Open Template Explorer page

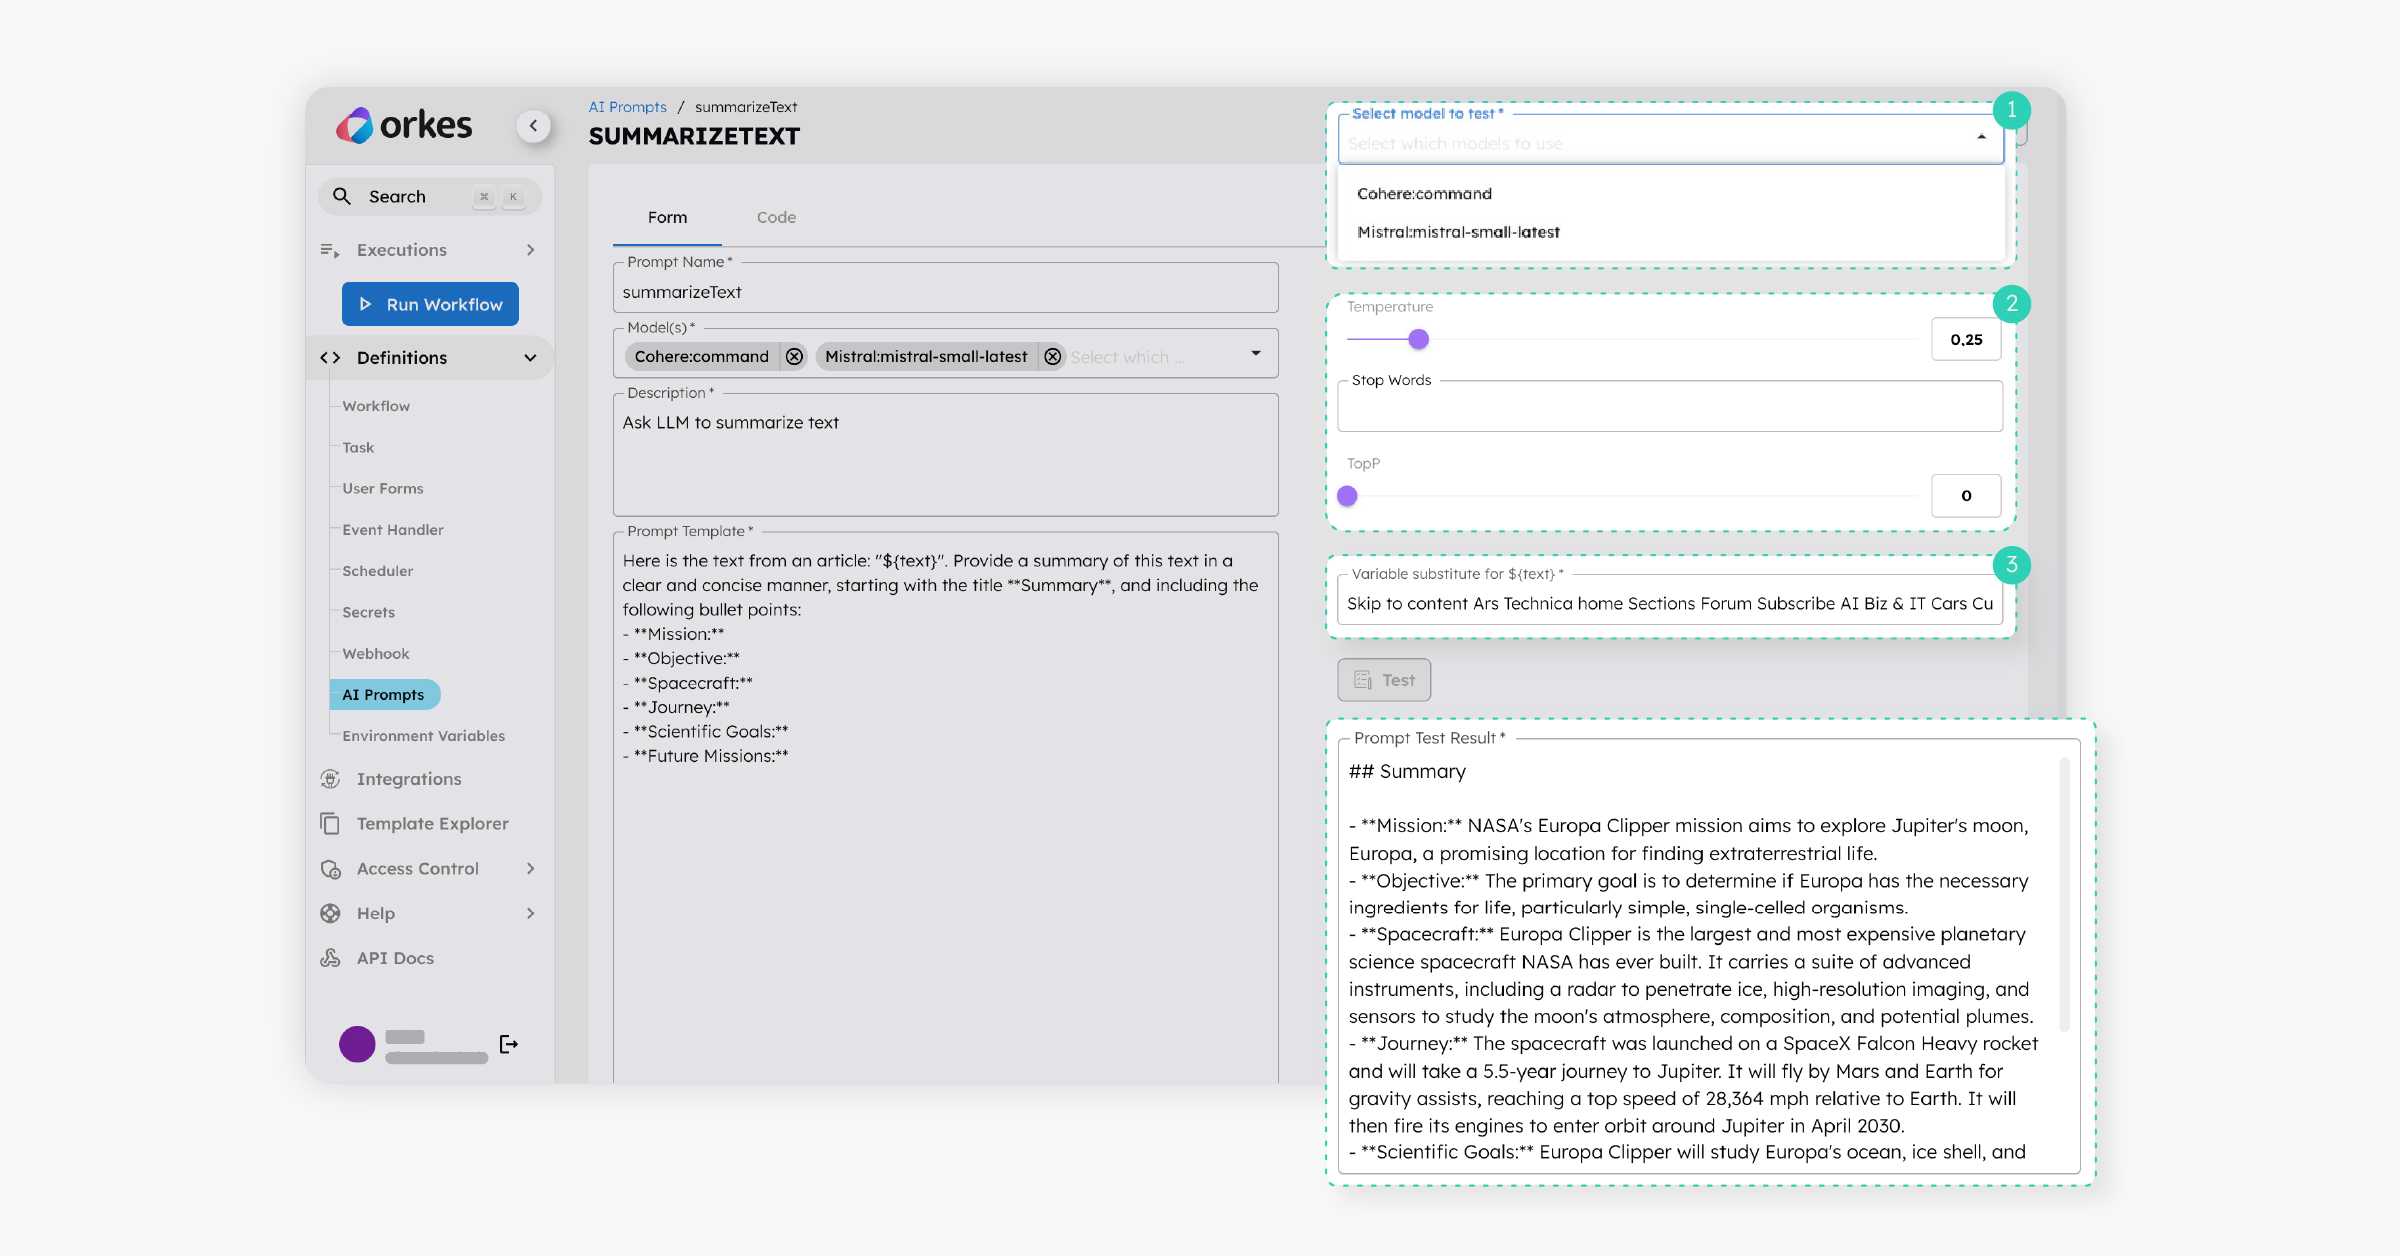tap(433, 824)
